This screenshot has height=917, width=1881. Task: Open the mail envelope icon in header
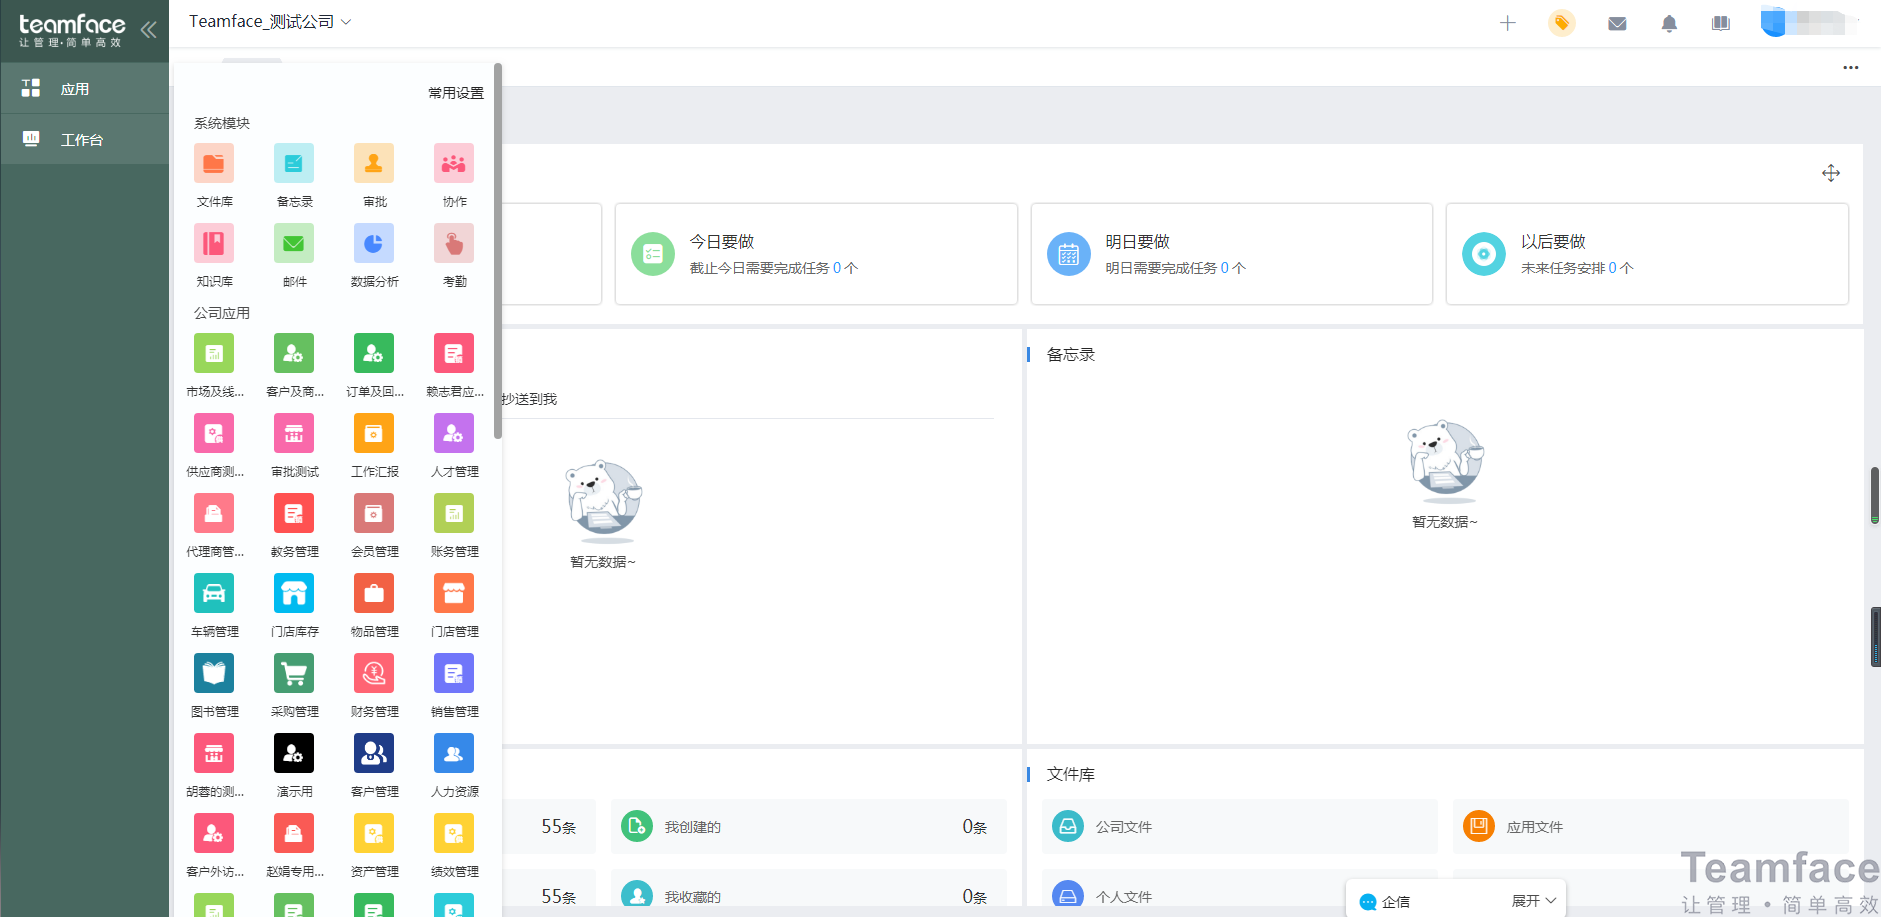coord(1617,23)
